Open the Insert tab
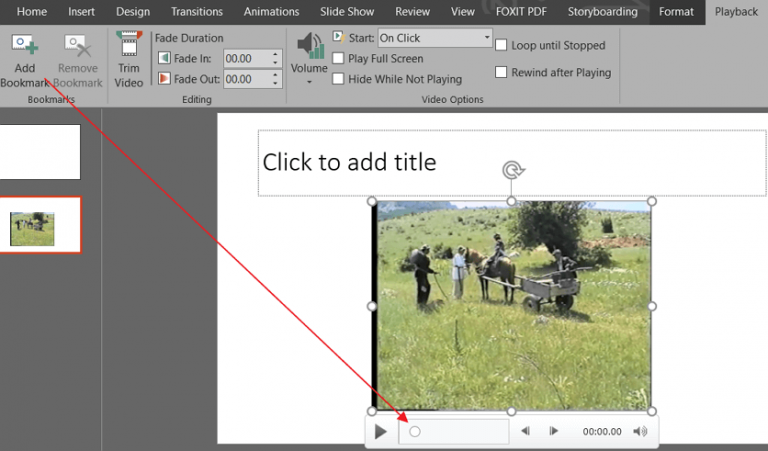Image resolution: width=768 pixels, height=451 pixels. (x=81, y=12)
